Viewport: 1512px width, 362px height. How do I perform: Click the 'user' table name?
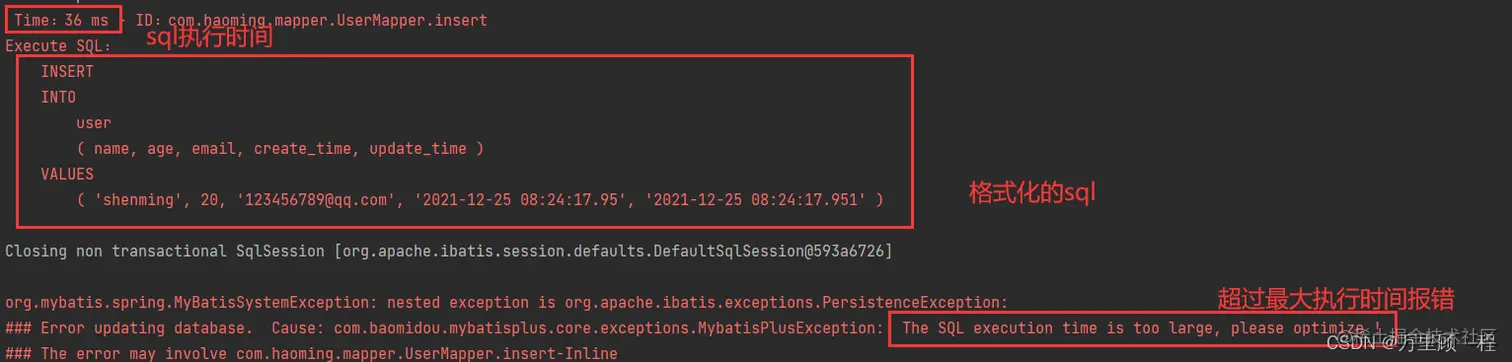click(93, 123)
